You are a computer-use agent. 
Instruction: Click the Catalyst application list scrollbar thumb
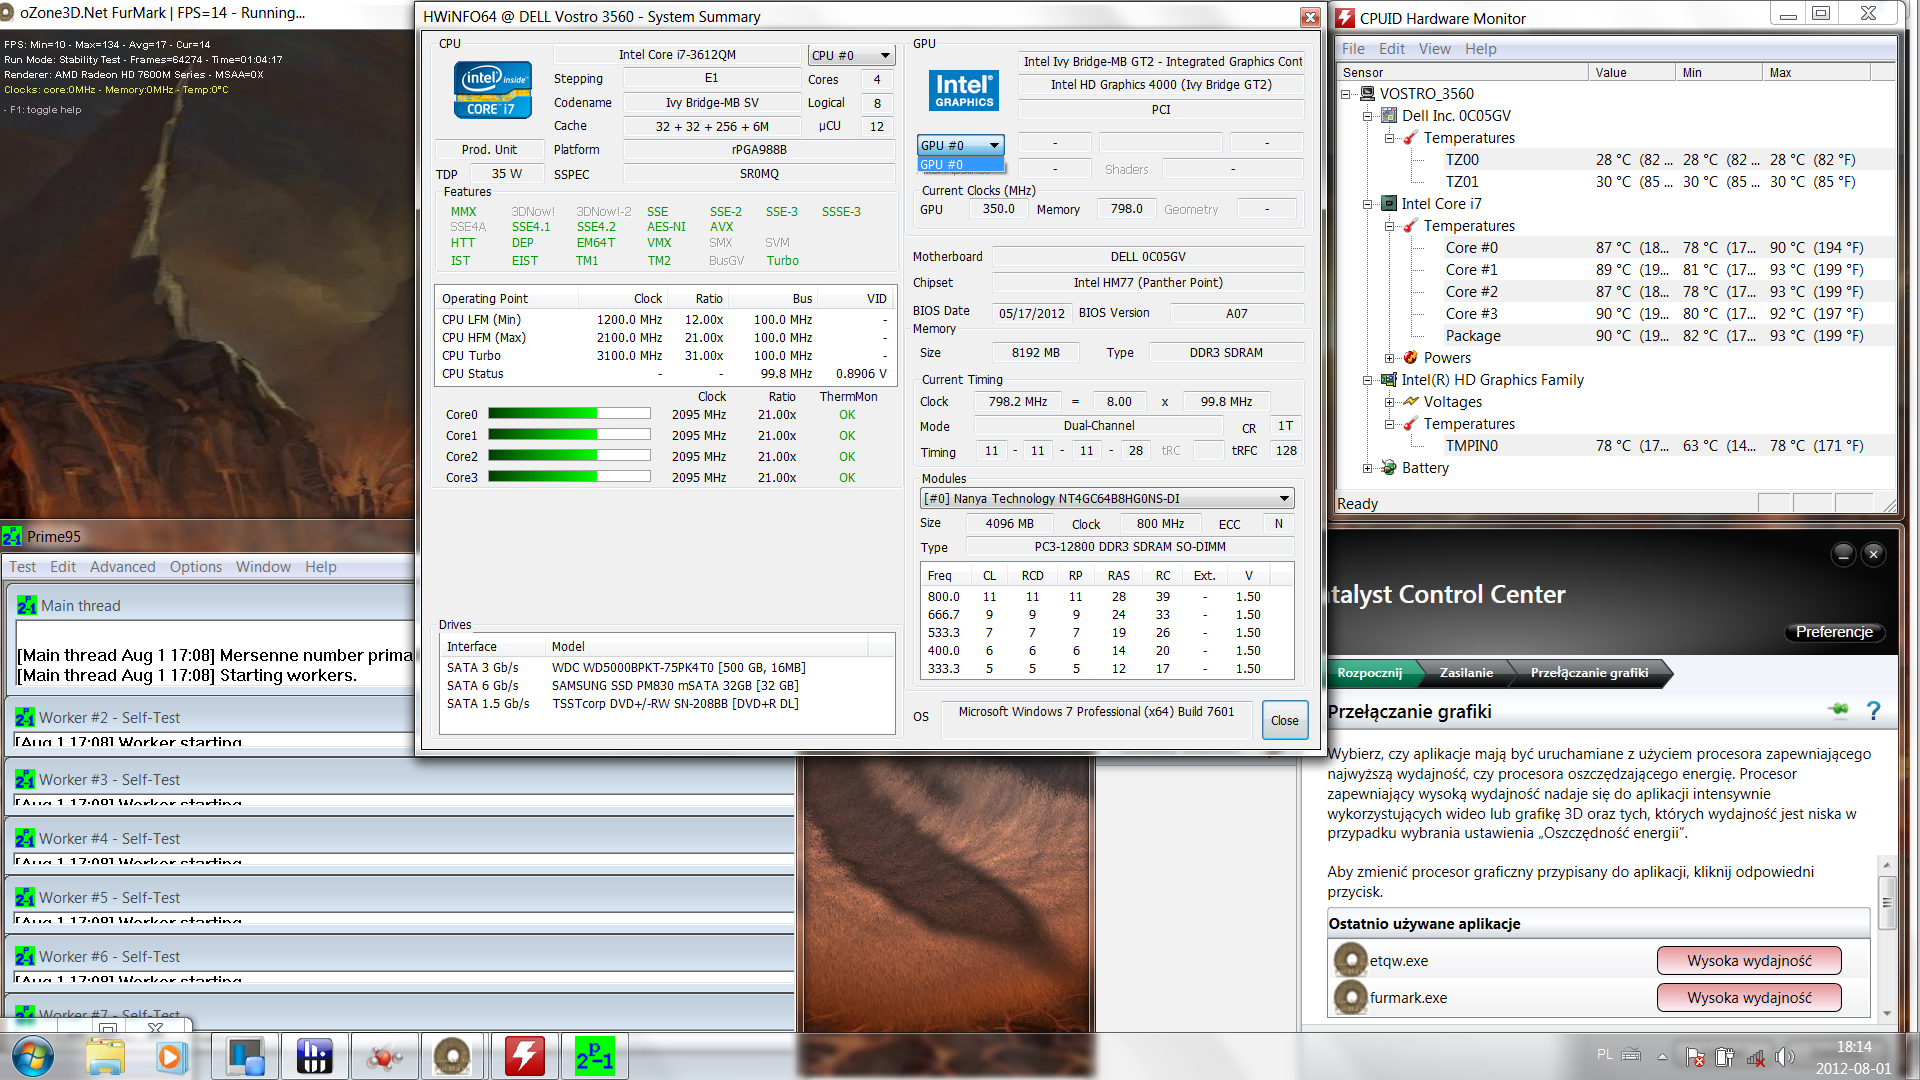pyautogui.click(x=1886, y=902)
